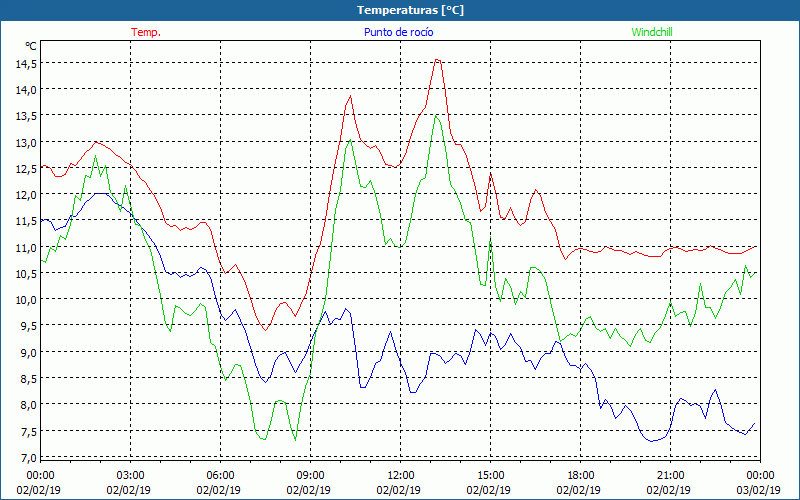
Task: Click the 11,0 y-axis value
Action: (27, 247)
